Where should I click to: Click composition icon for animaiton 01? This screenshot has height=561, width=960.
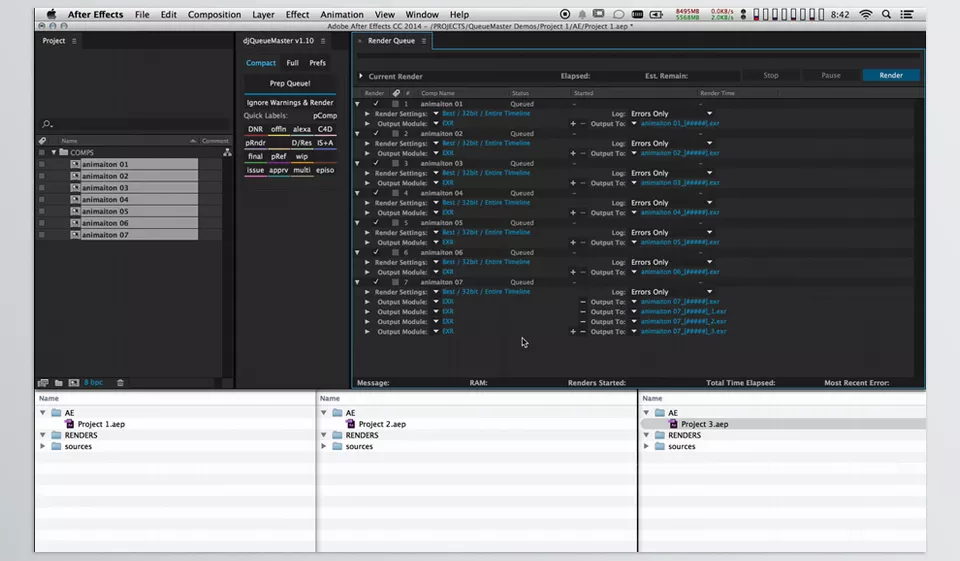(75, 165)
